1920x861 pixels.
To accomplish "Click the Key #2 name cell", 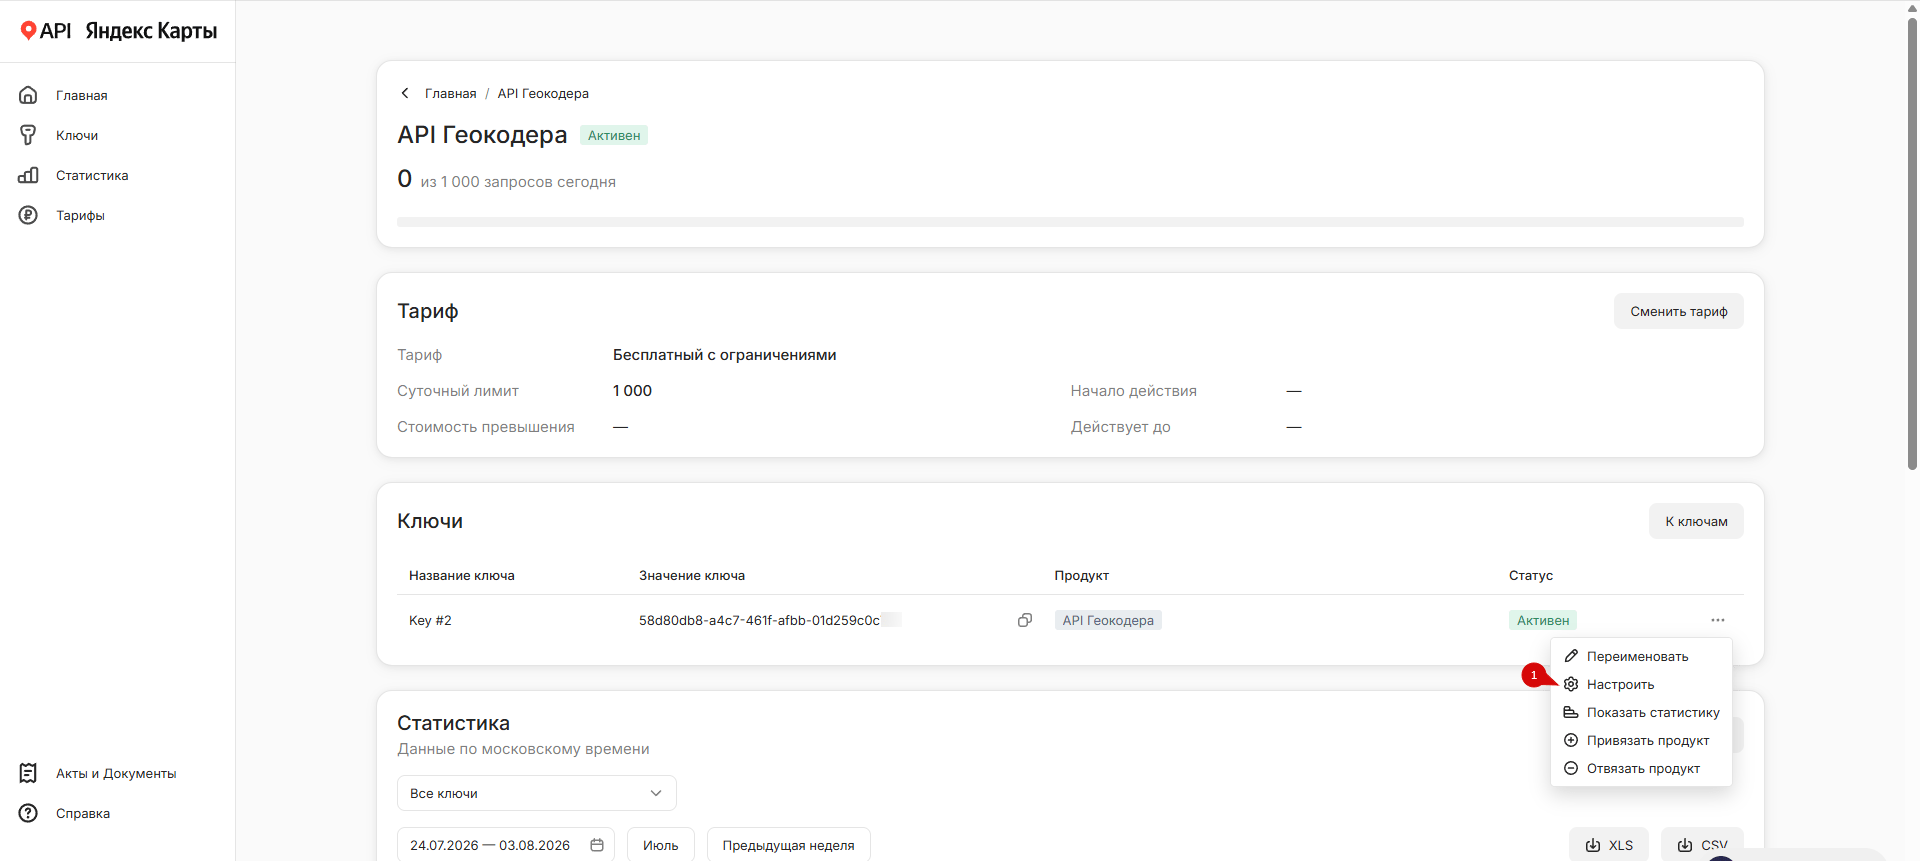I will [430, 620].
